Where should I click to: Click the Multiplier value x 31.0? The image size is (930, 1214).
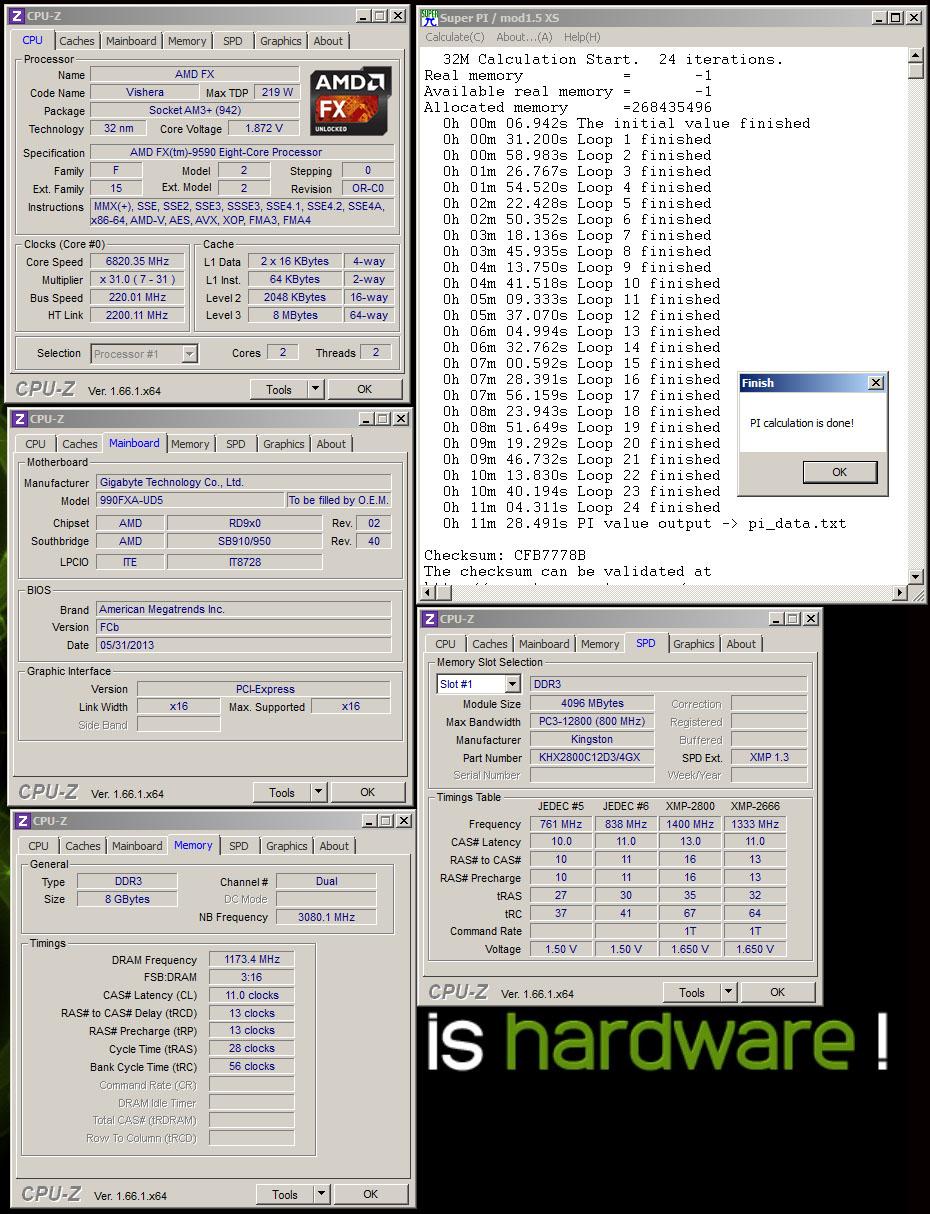(x=137, y=279)
